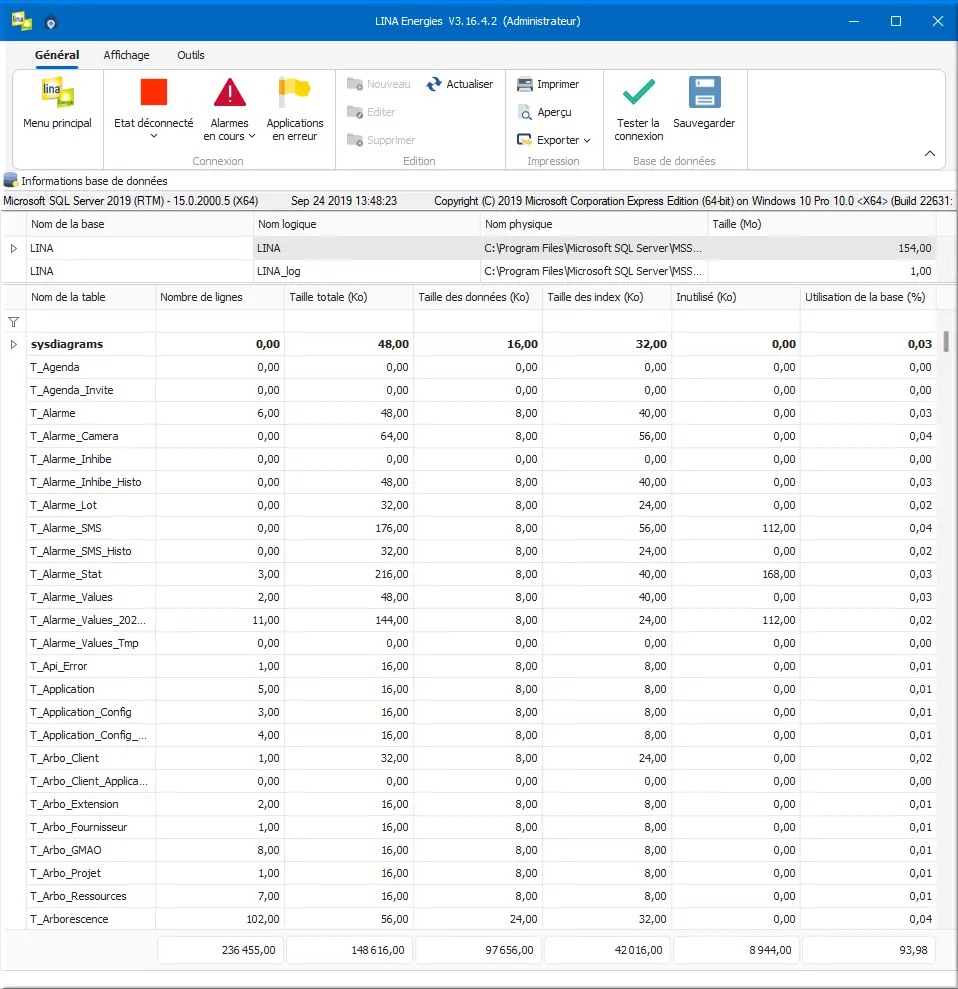
Task: Click Menu principal label
Action: [57, 123]
